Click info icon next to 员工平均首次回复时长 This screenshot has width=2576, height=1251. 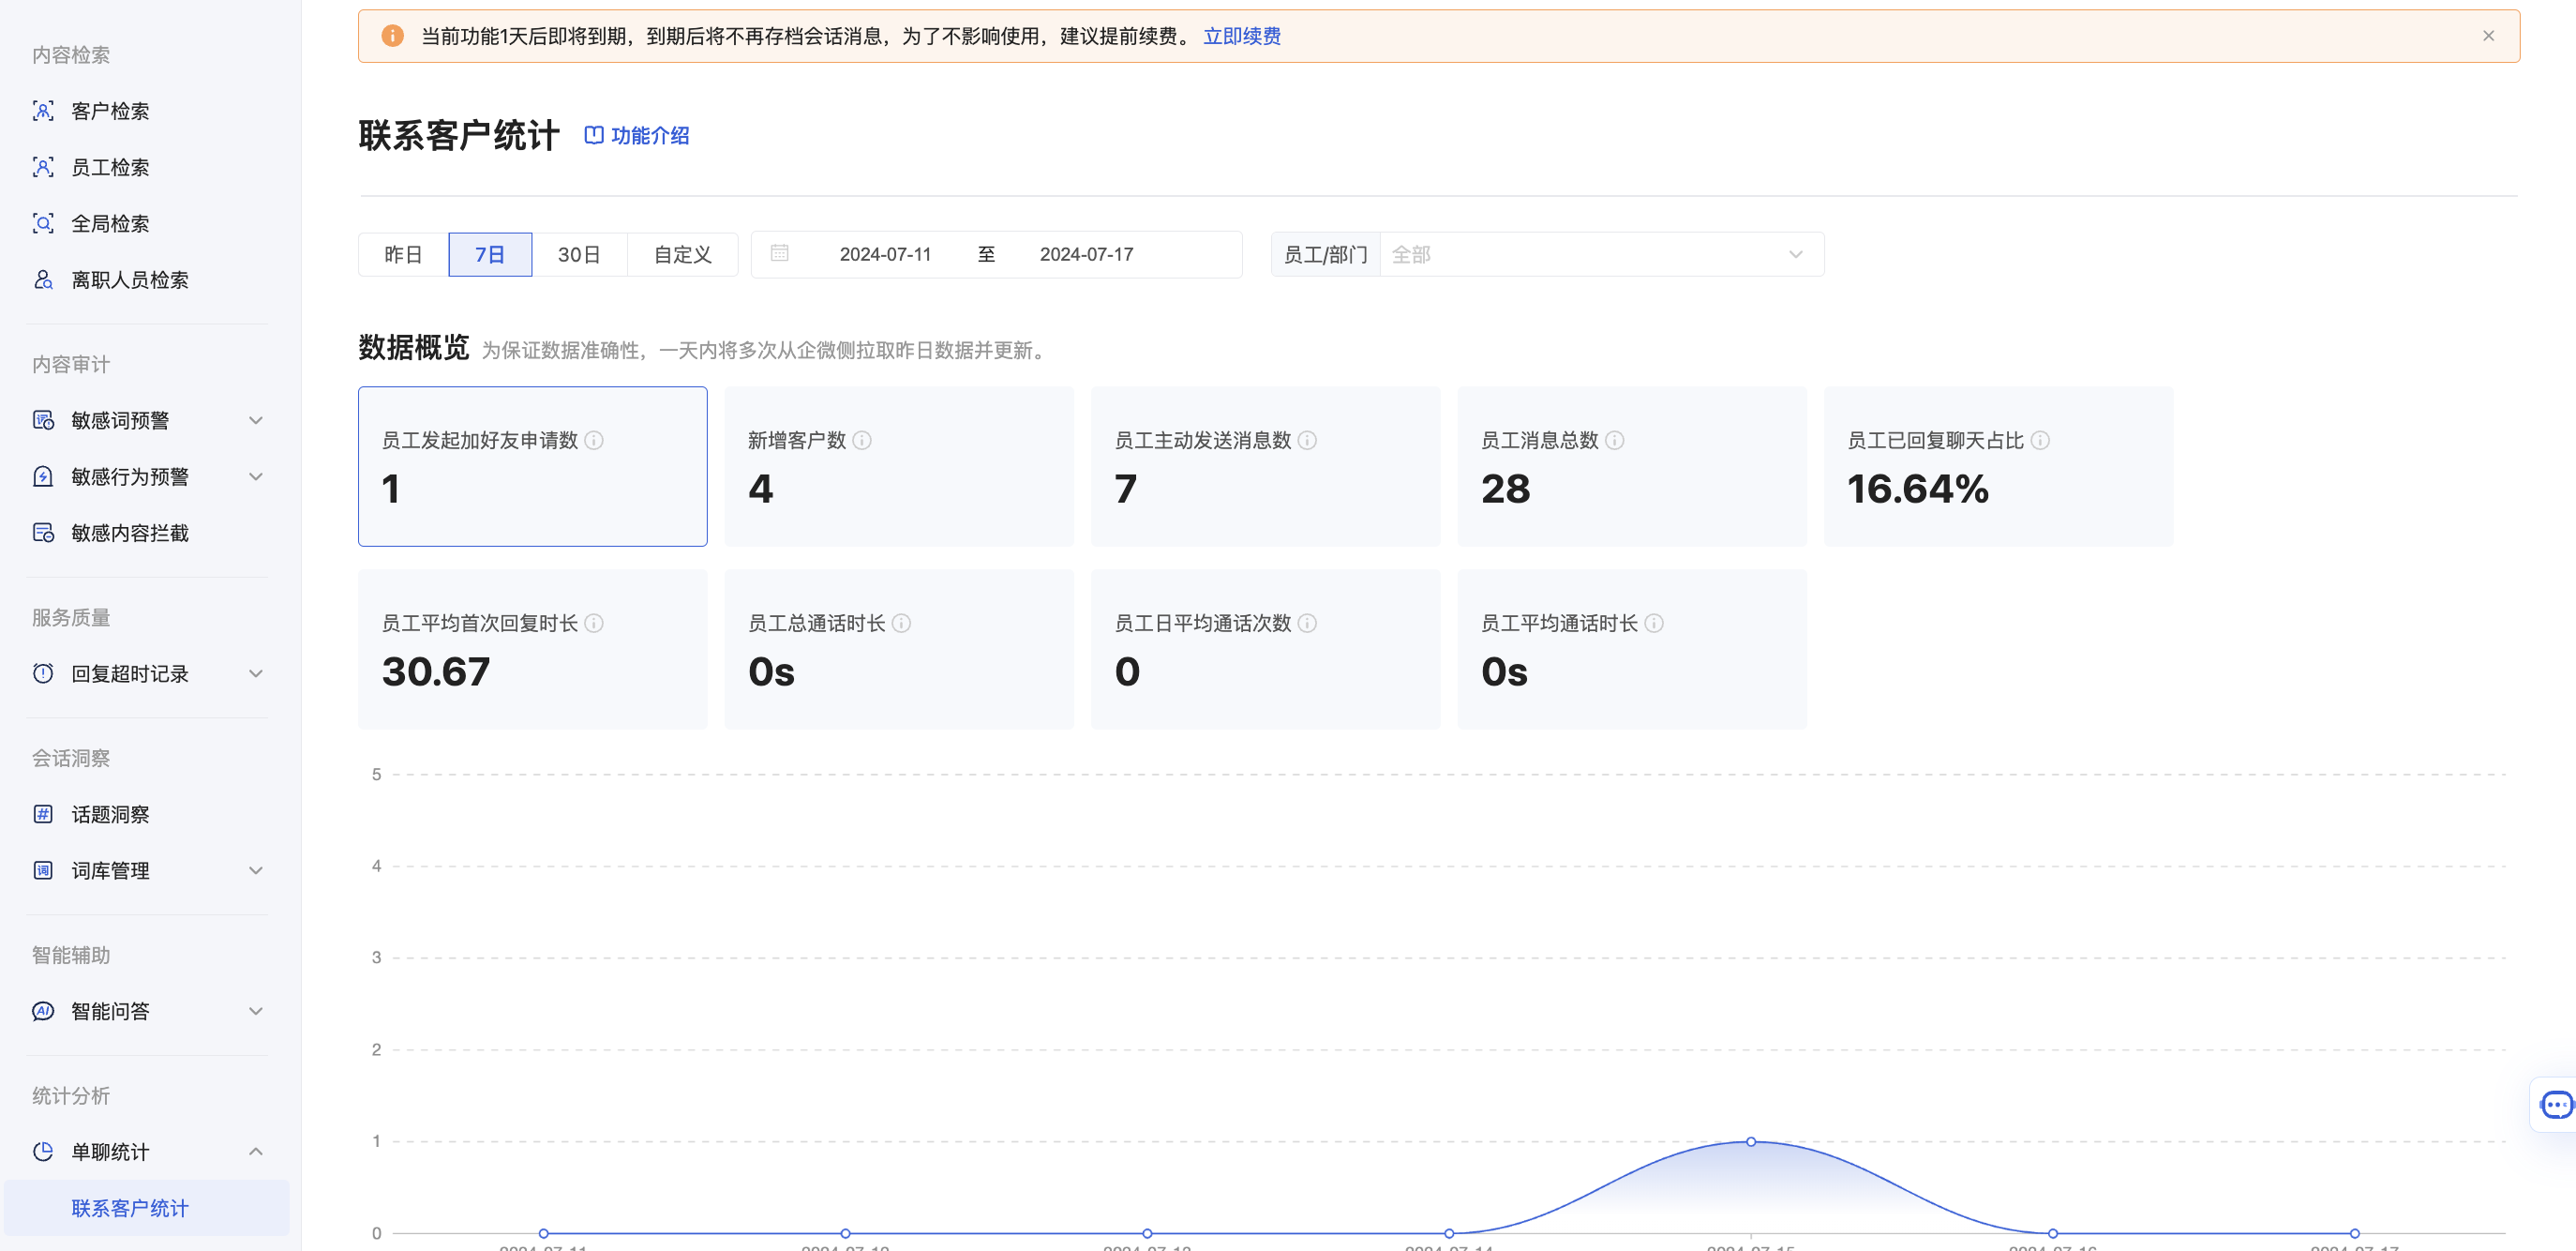[593, 623]
